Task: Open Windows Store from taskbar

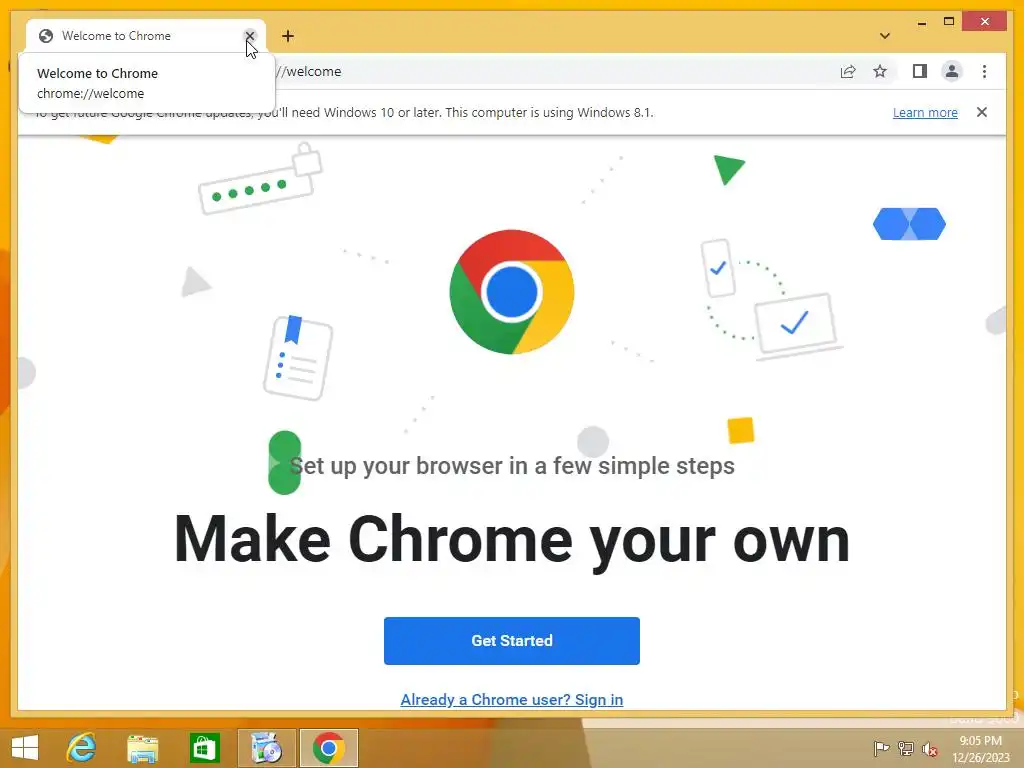Action: tap(204, 748)
